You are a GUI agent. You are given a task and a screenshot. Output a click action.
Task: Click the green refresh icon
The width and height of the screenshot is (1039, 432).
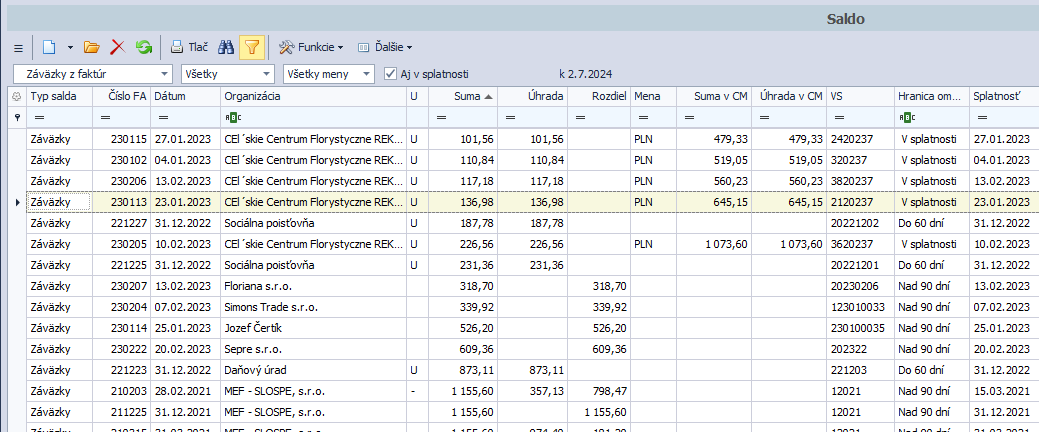coord(144,47)
